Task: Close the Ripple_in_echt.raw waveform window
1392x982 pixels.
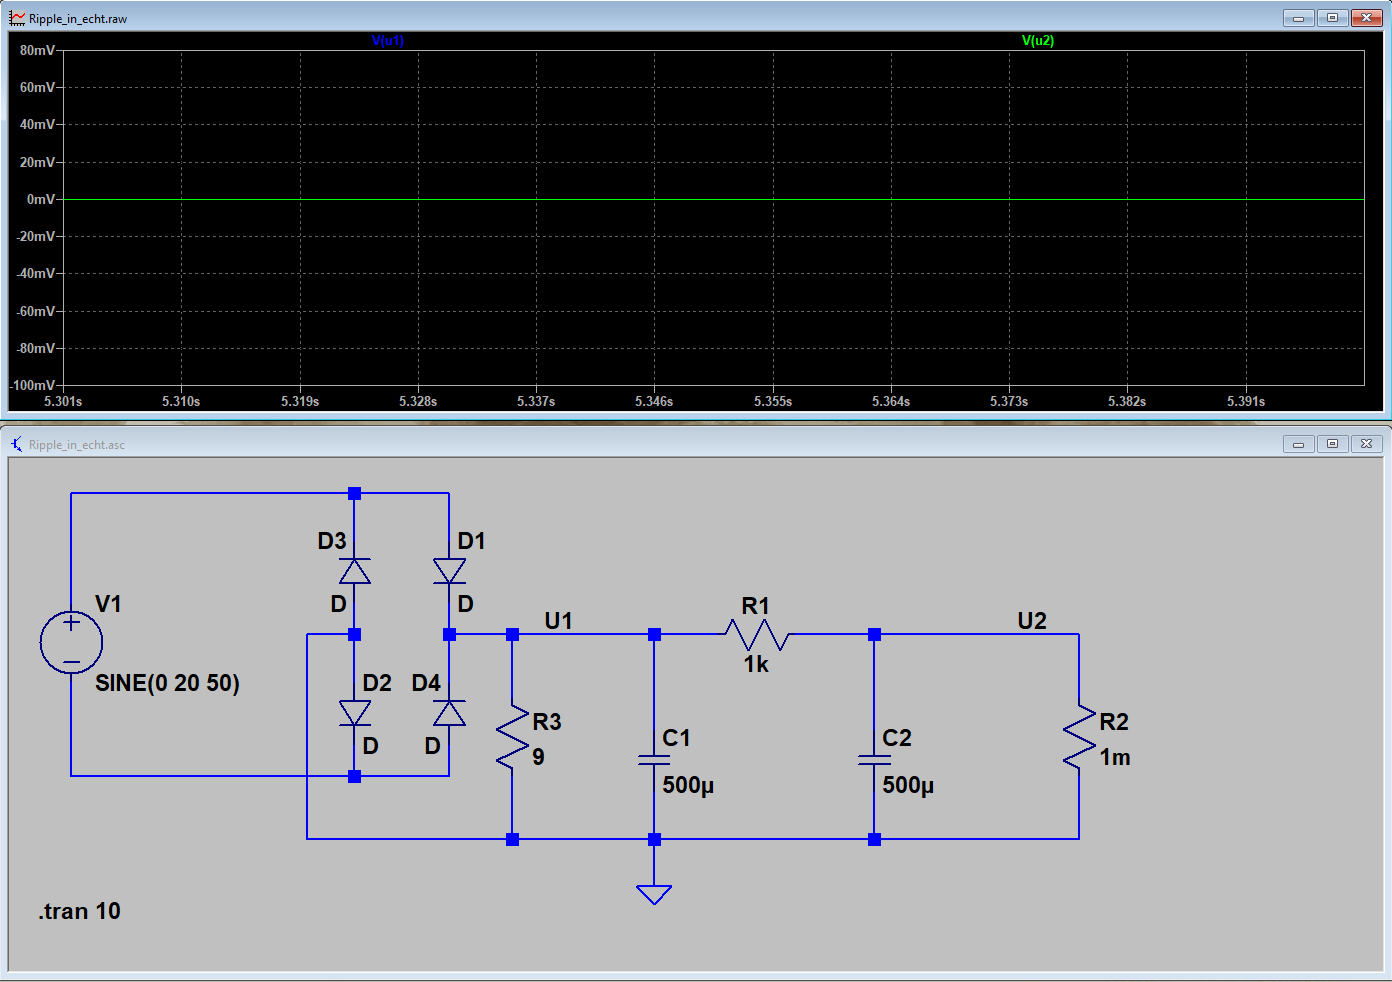Action: [1366, 18]
